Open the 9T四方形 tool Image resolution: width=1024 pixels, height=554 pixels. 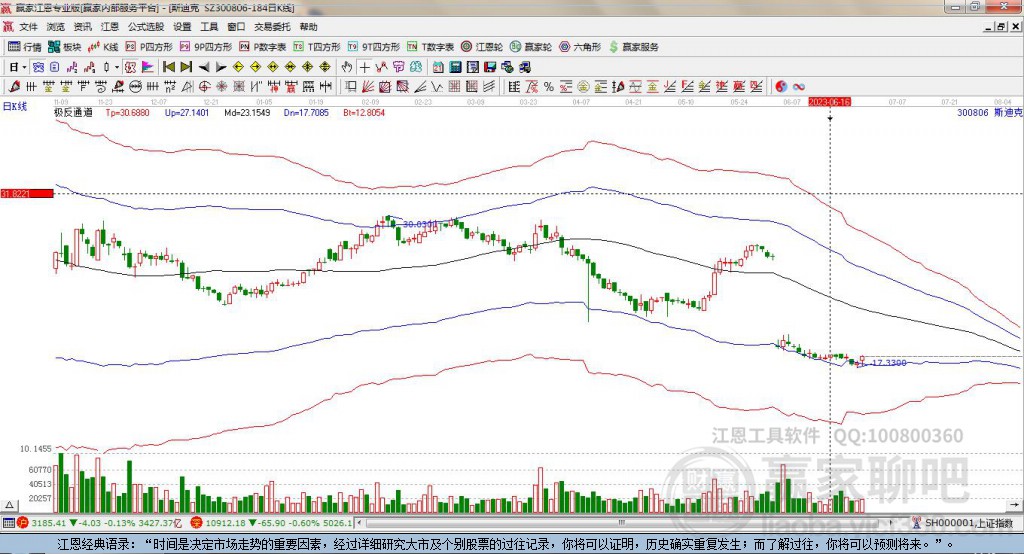point(374,47)
